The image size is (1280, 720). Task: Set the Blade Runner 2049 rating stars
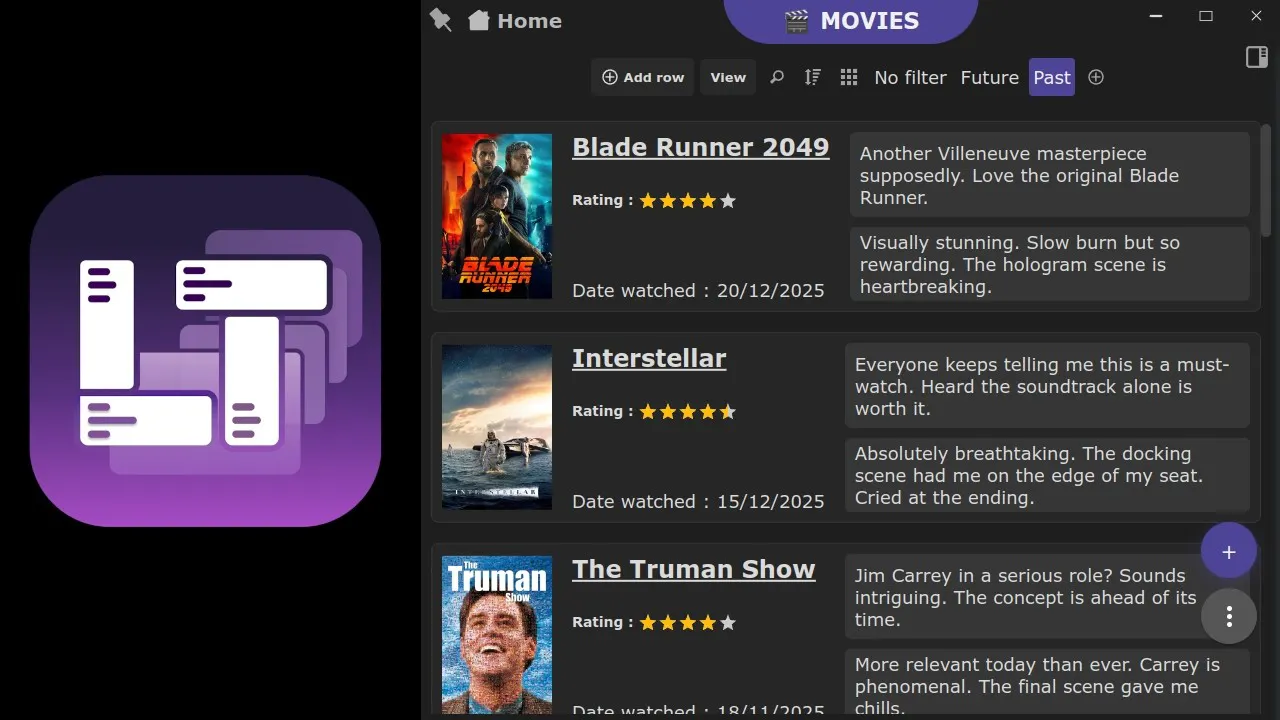[x=688, y=201]
